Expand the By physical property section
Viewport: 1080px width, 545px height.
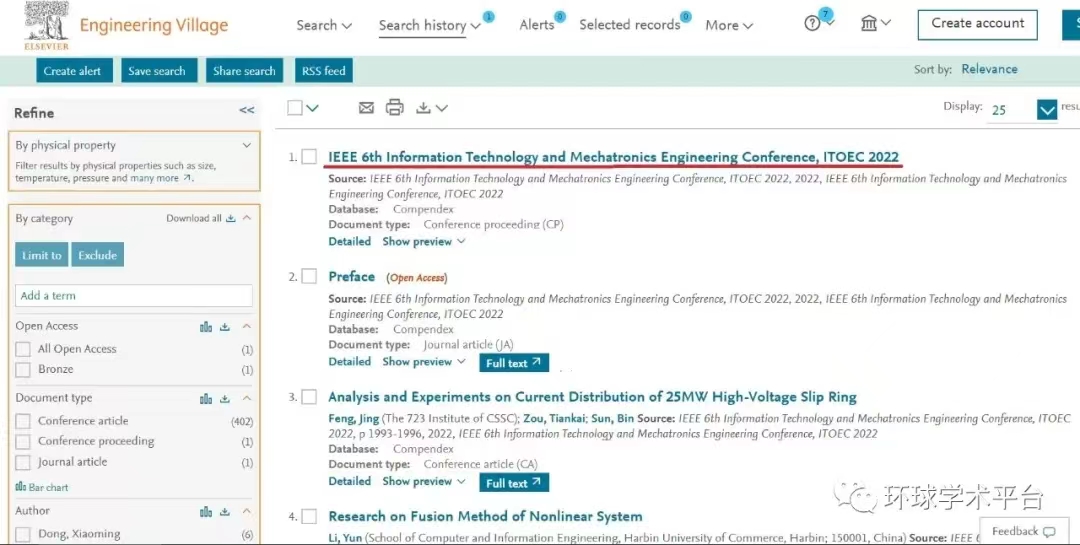(247, 145)
